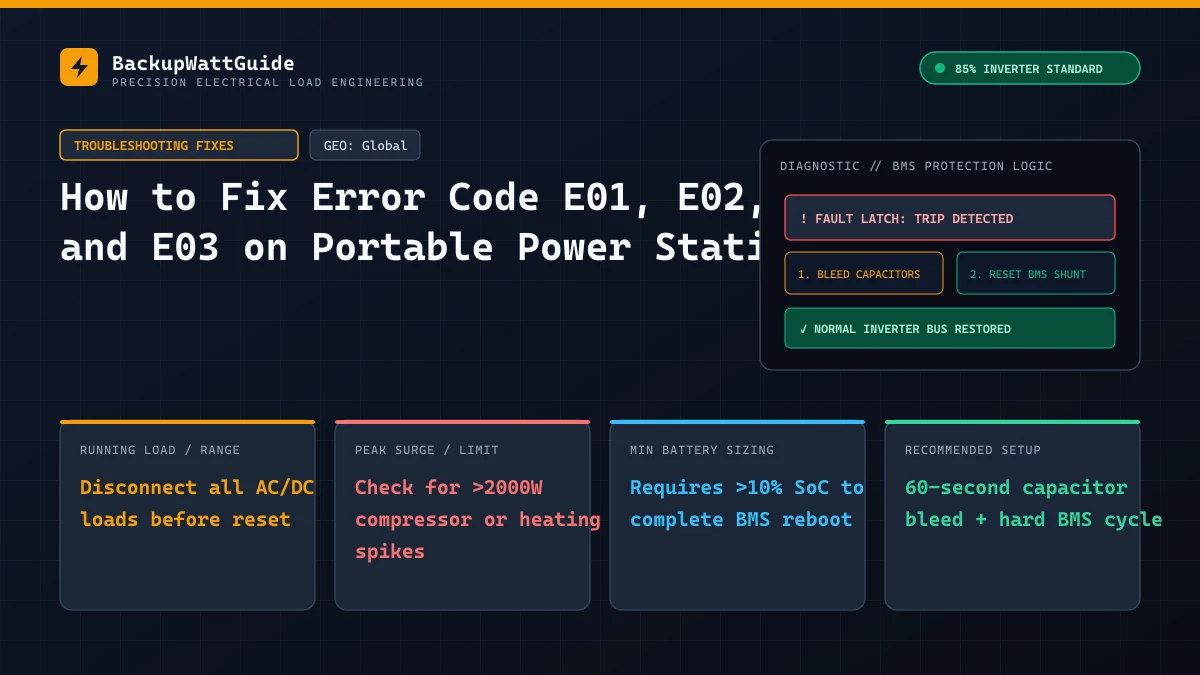Click the Normal Inverter Bus Restored bar
Image resolution: width=1200 pixels, height=675 pixels.
coord(949,328)
